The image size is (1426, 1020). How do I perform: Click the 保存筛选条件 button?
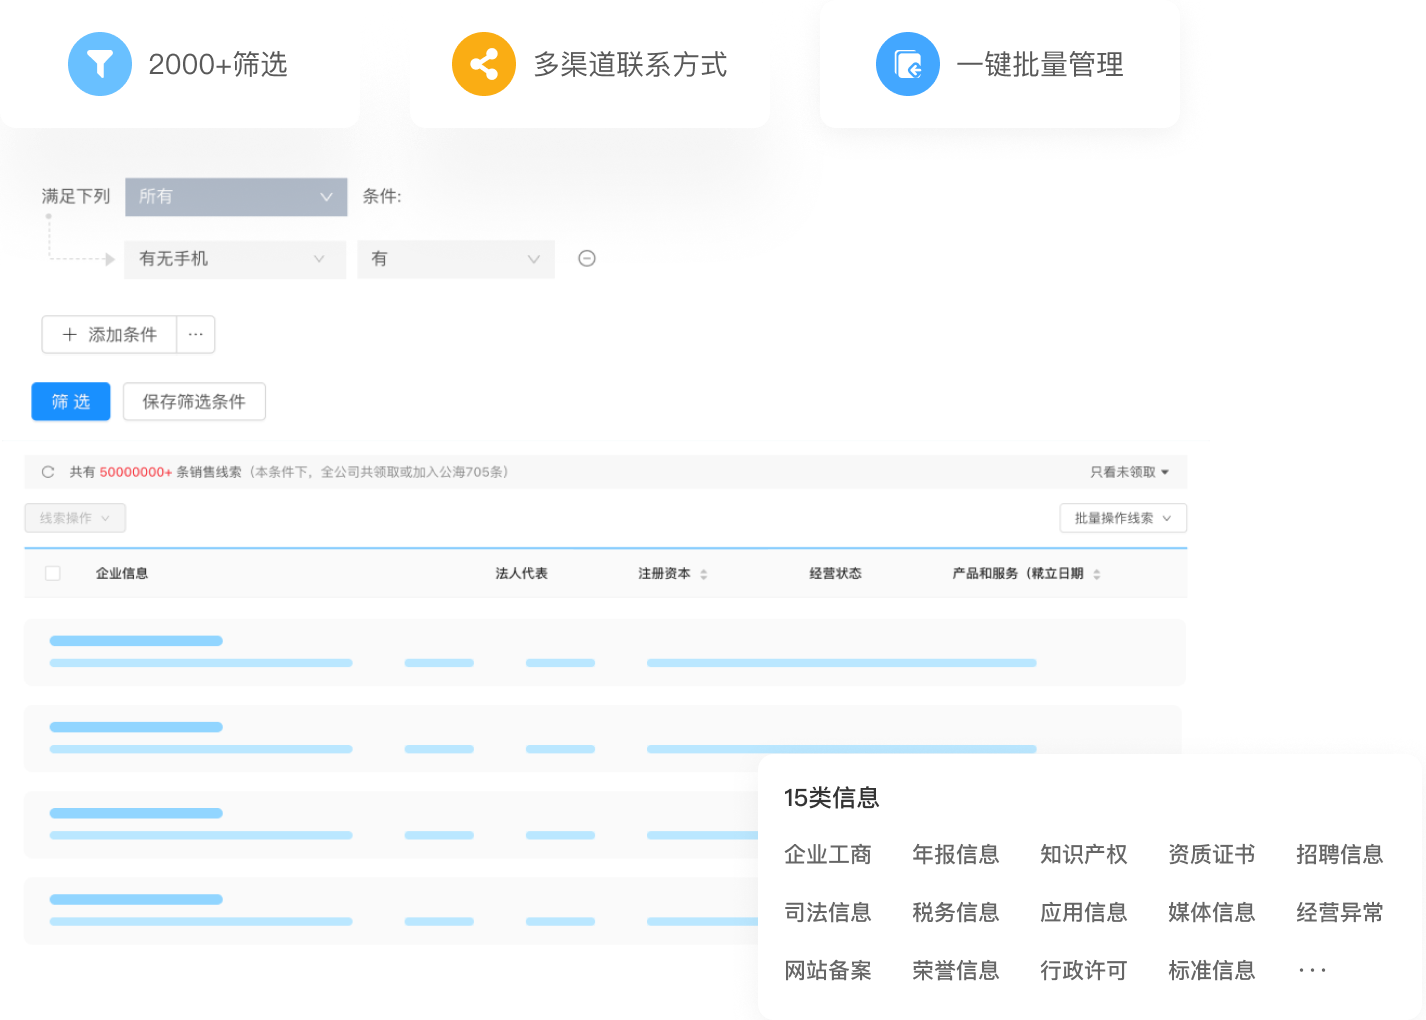click(x=193, y=401)
